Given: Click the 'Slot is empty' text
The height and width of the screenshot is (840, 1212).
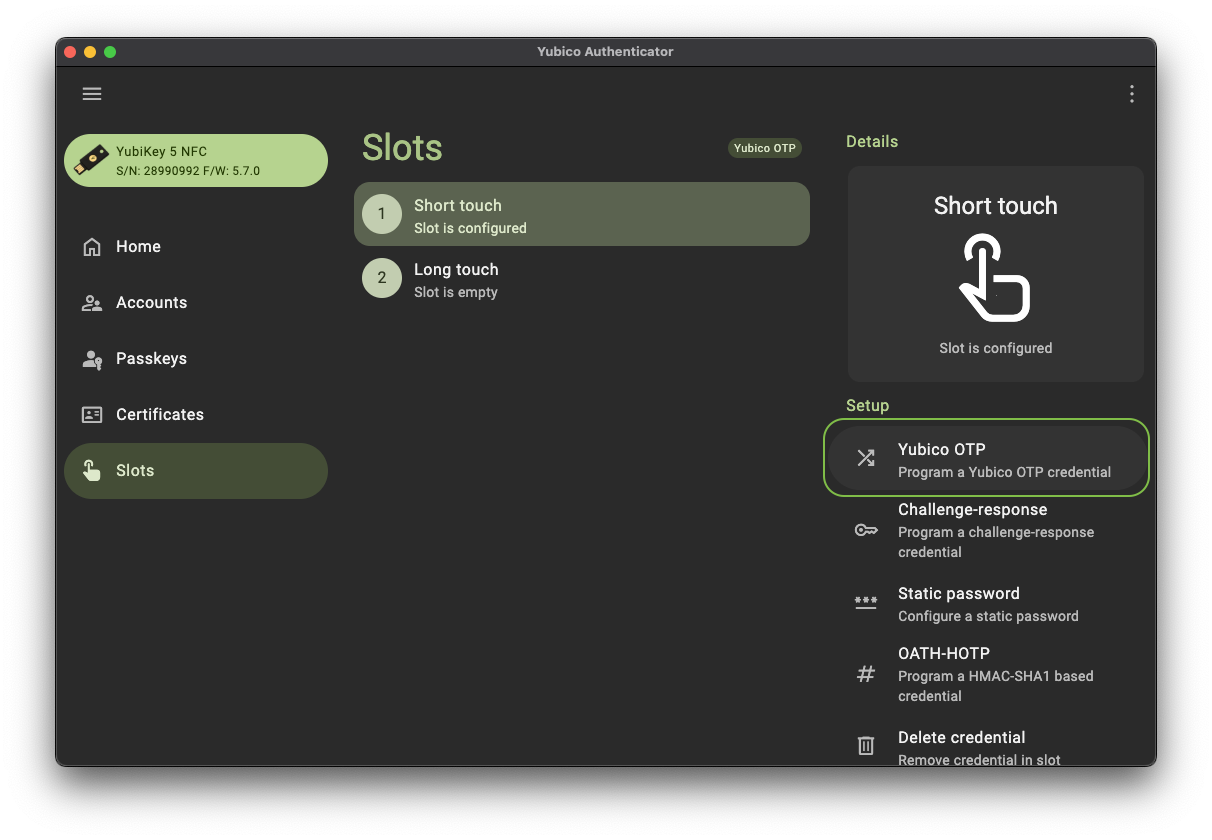Looking at the screenshot, I should tap(456, 292).
